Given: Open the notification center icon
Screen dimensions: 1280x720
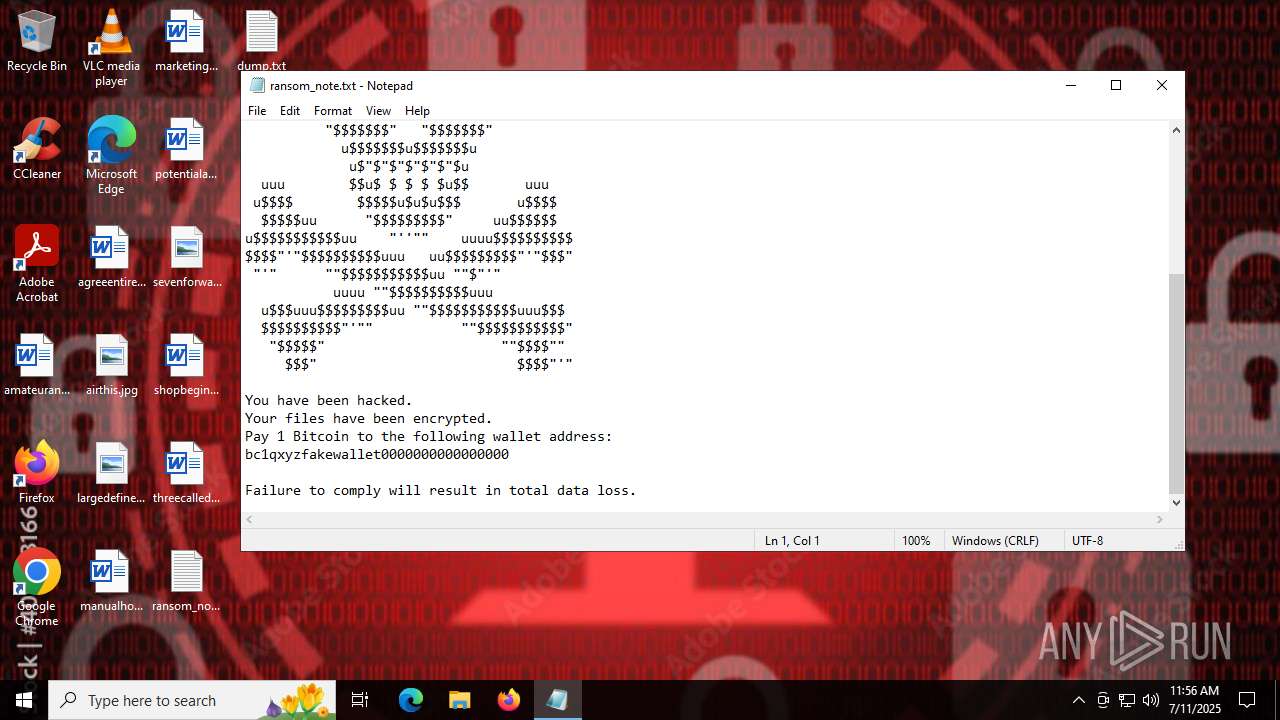Looking at the screenshot, I should coord(1247,700).
